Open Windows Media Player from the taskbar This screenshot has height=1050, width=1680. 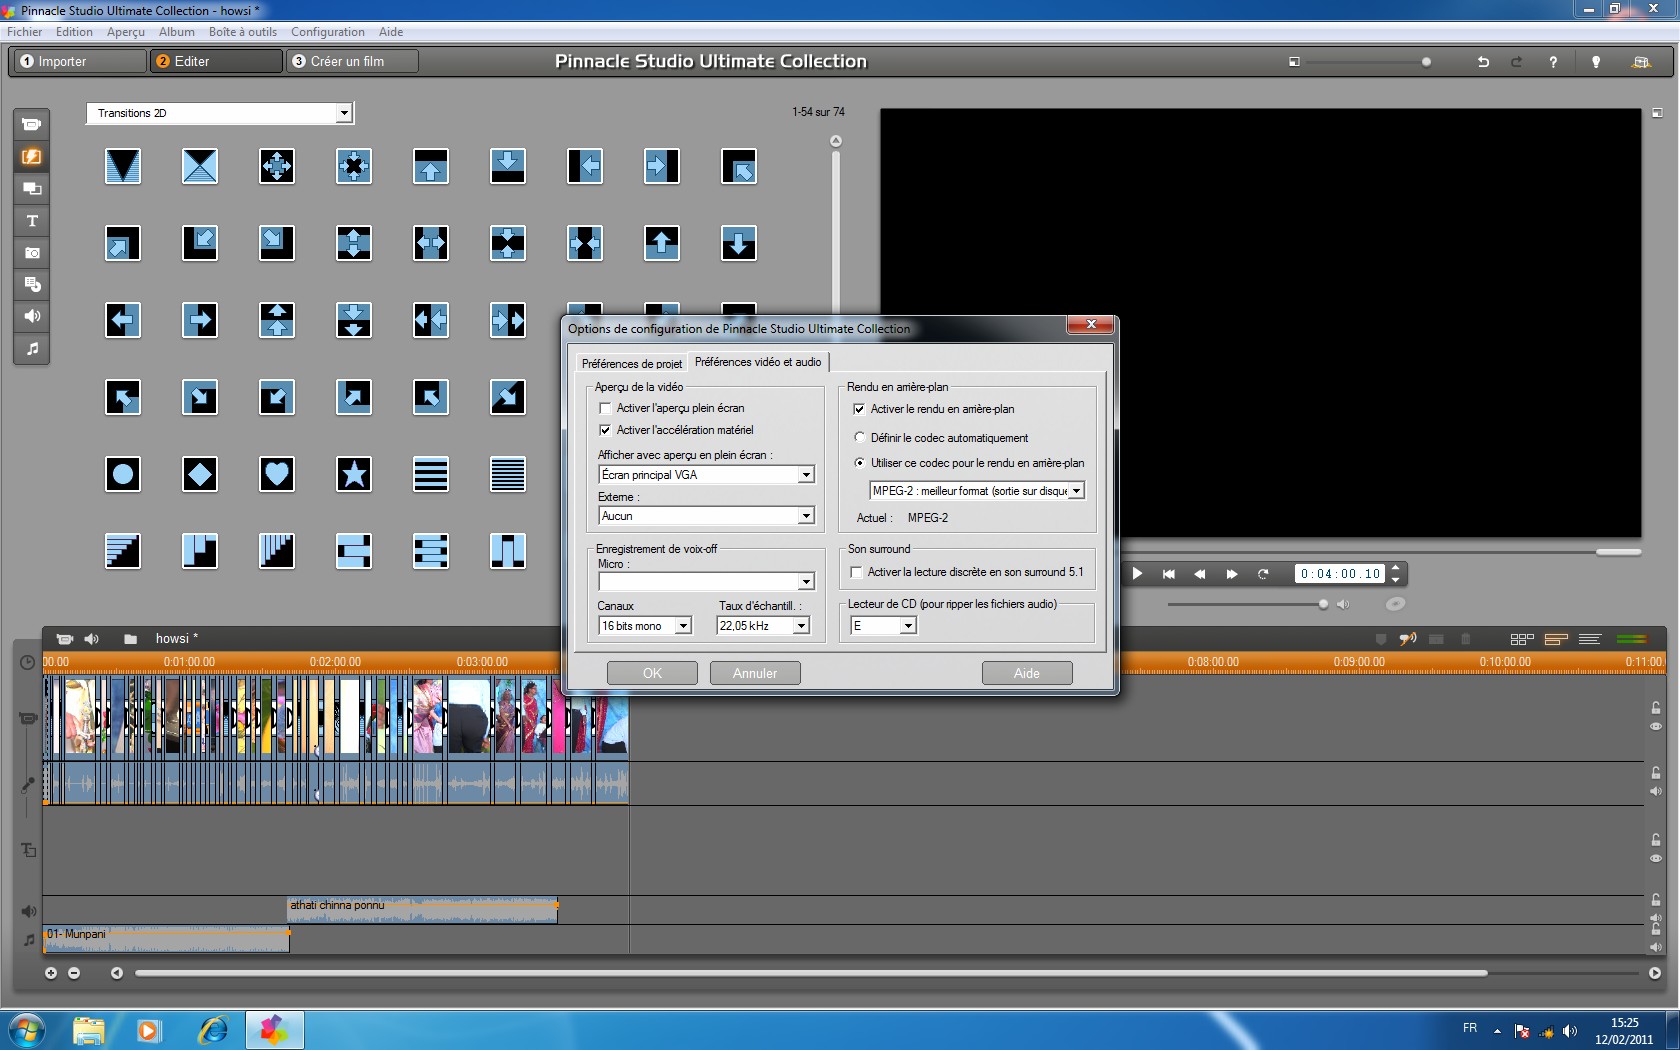tap(149, 1029)
